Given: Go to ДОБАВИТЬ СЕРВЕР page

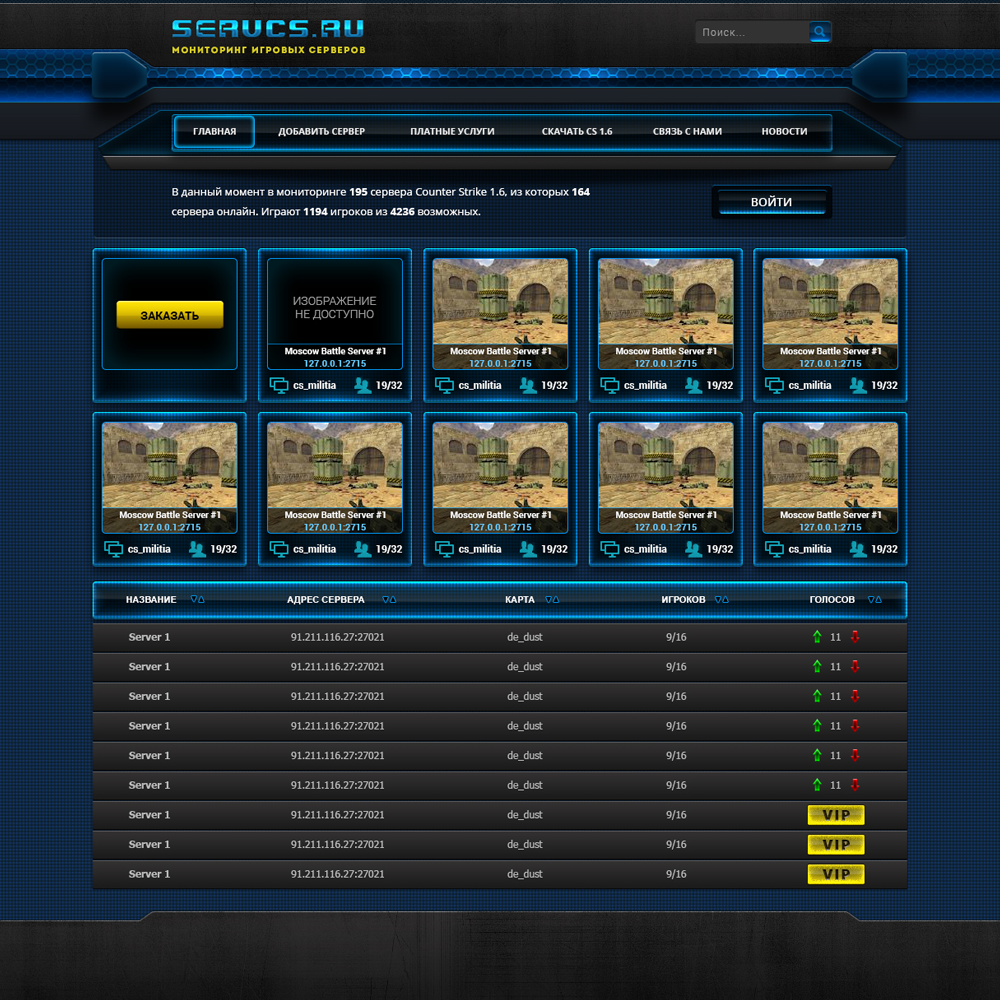Looking at the screenshot, I should coord(321,131).
